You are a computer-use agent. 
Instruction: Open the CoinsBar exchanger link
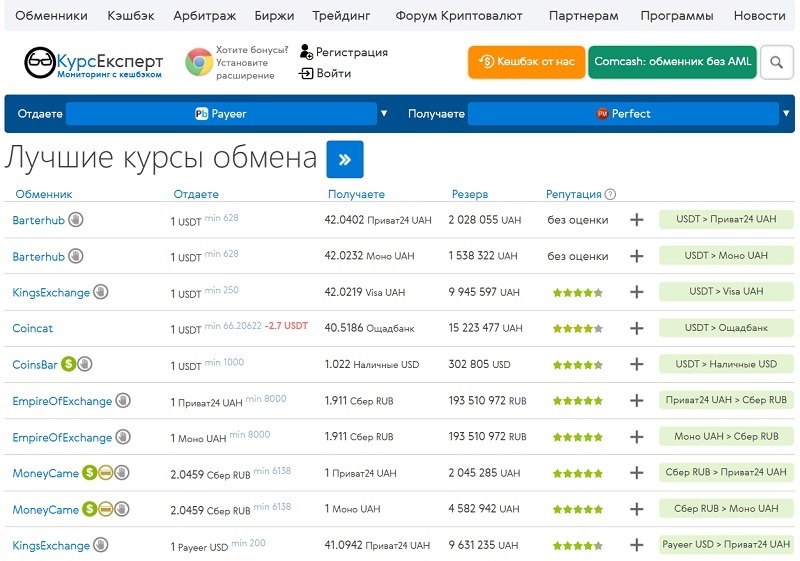click(x=35, y=365)
